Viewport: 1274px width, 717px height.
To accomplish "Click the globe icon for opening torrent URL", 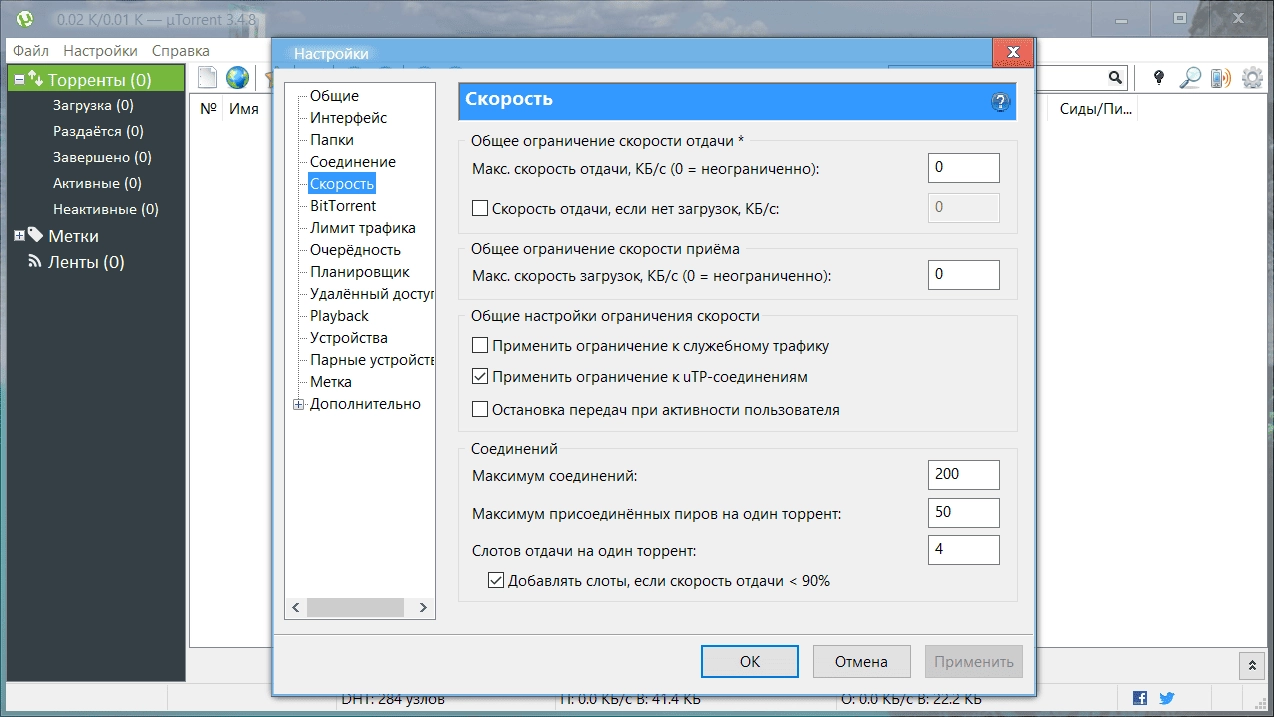I will (237, 76).
